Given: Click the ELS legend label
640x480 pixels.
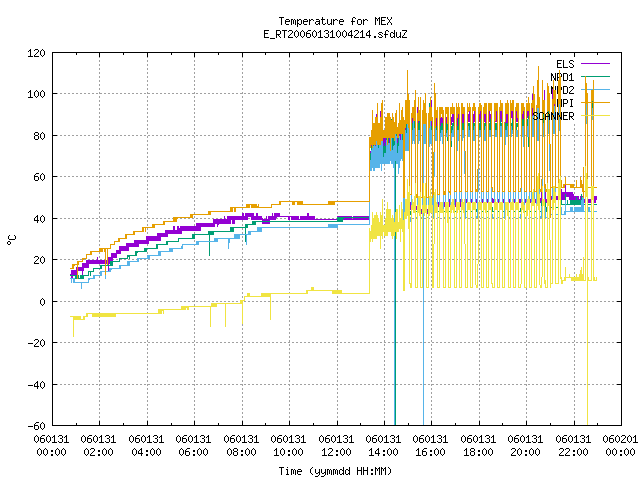Looking at the screenshot, I should (x=565, y=64).
